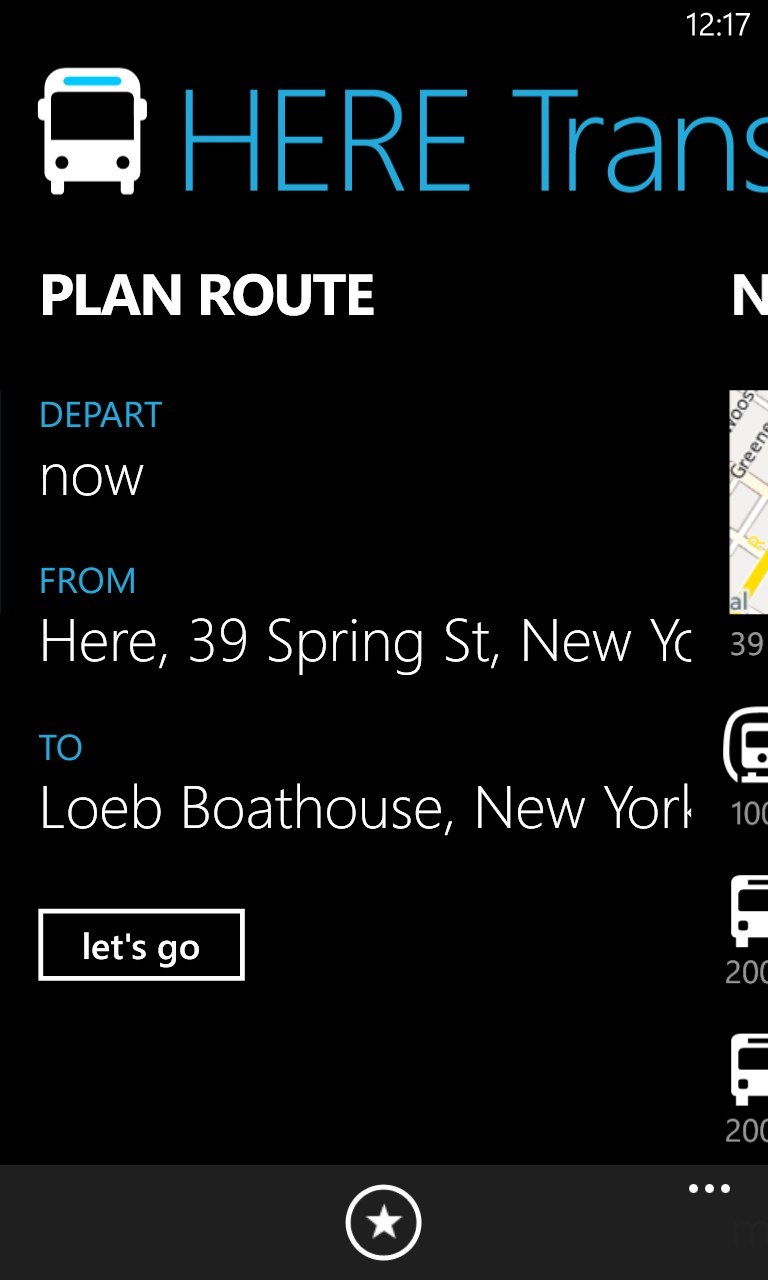The height and width of the screenshot is (1280, 768).
Task: Open the three-dots more menu
Action: click(x=709, y=1189)
